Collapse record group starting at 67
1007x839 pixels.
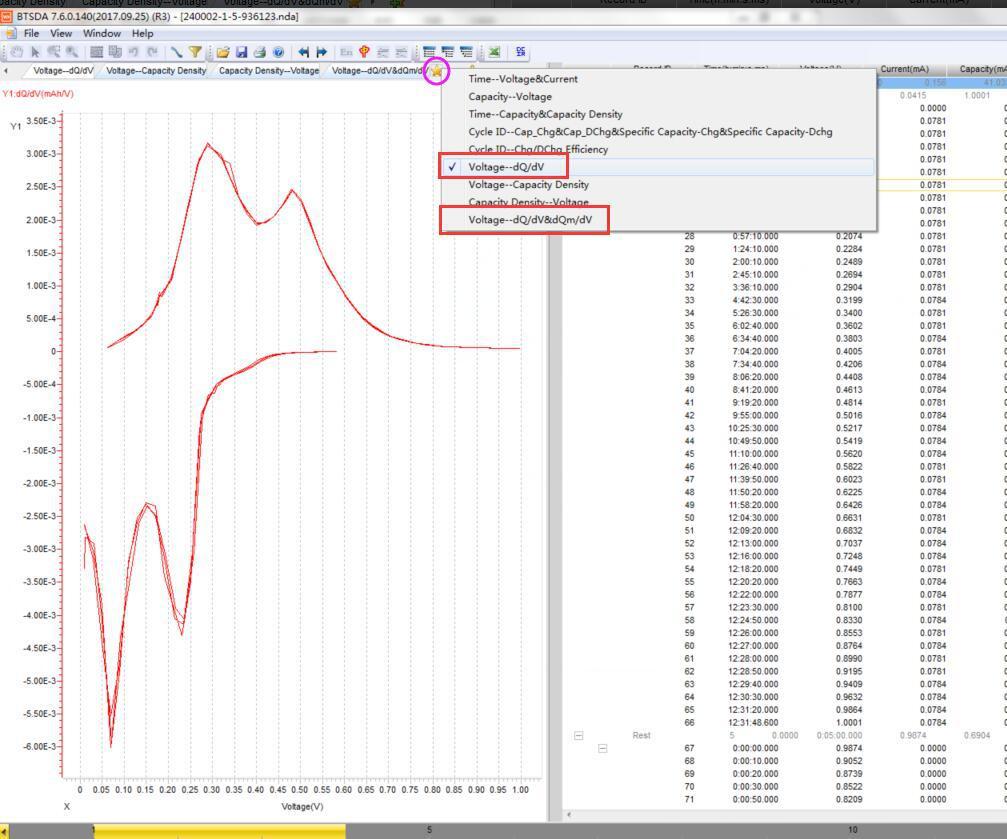602,748
